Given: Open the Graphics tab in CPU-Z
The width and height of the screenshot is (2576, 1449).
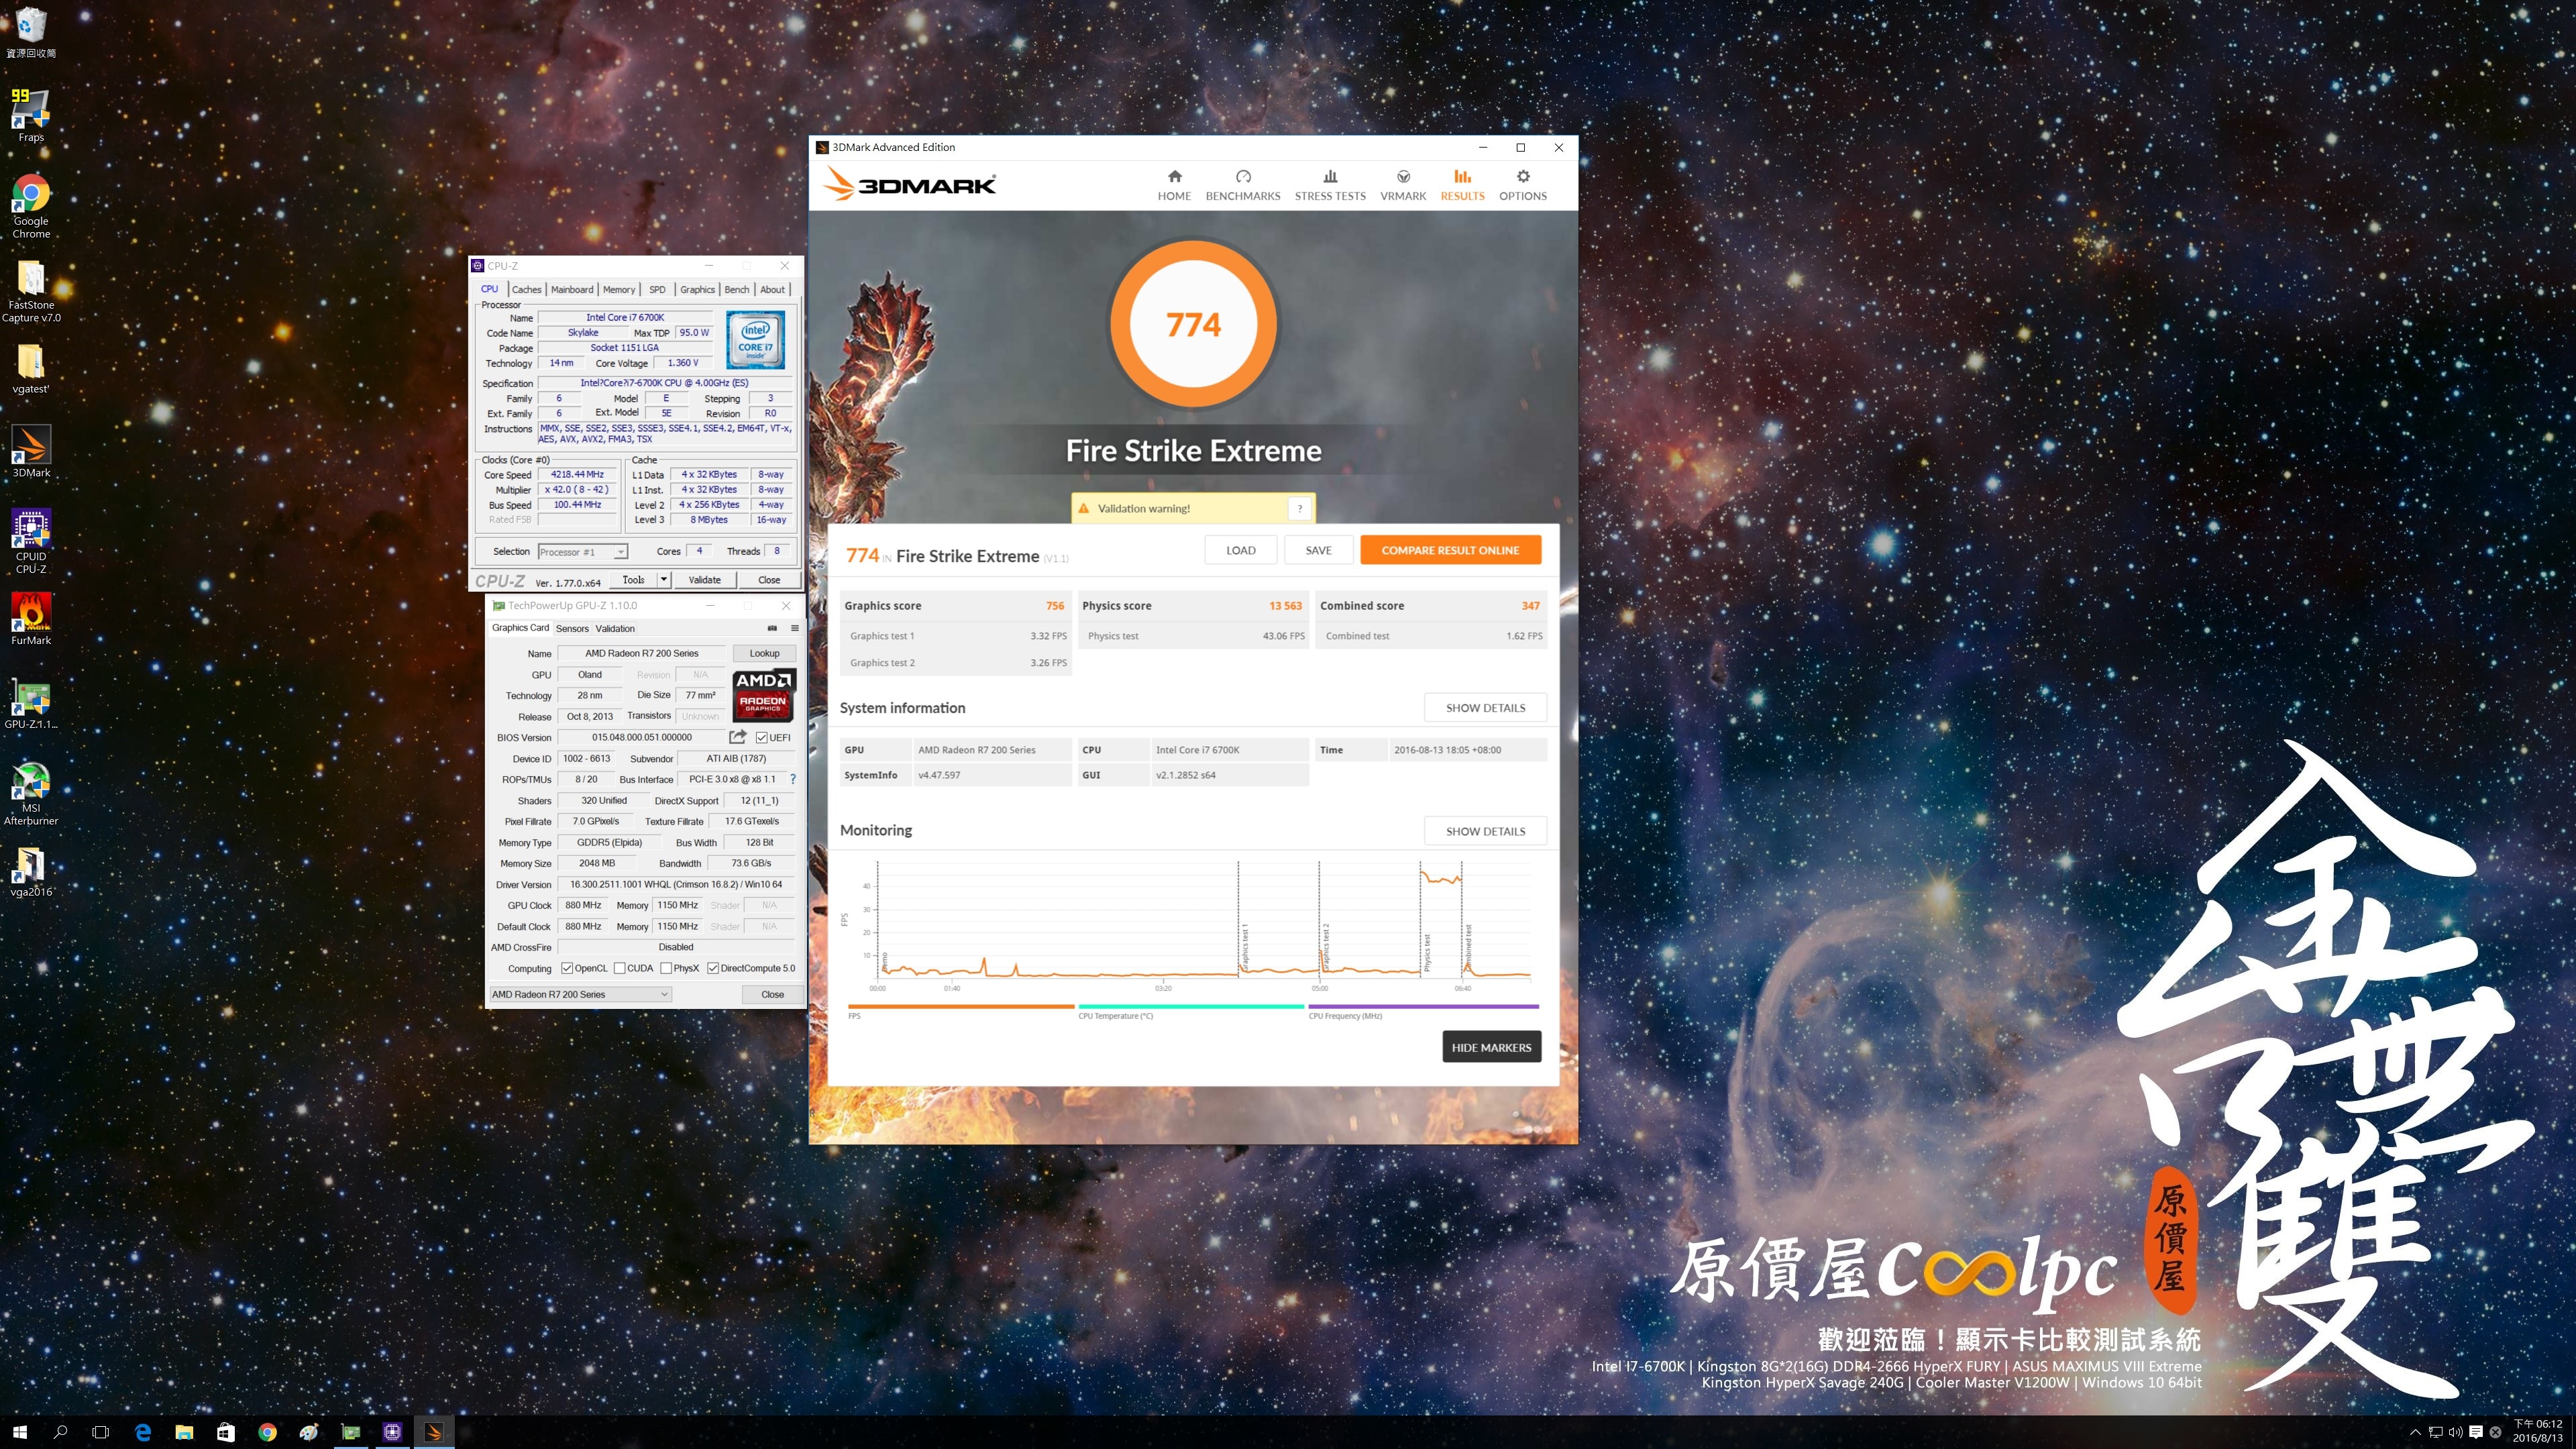Looking at the screenshot, I should pos(697,289).
